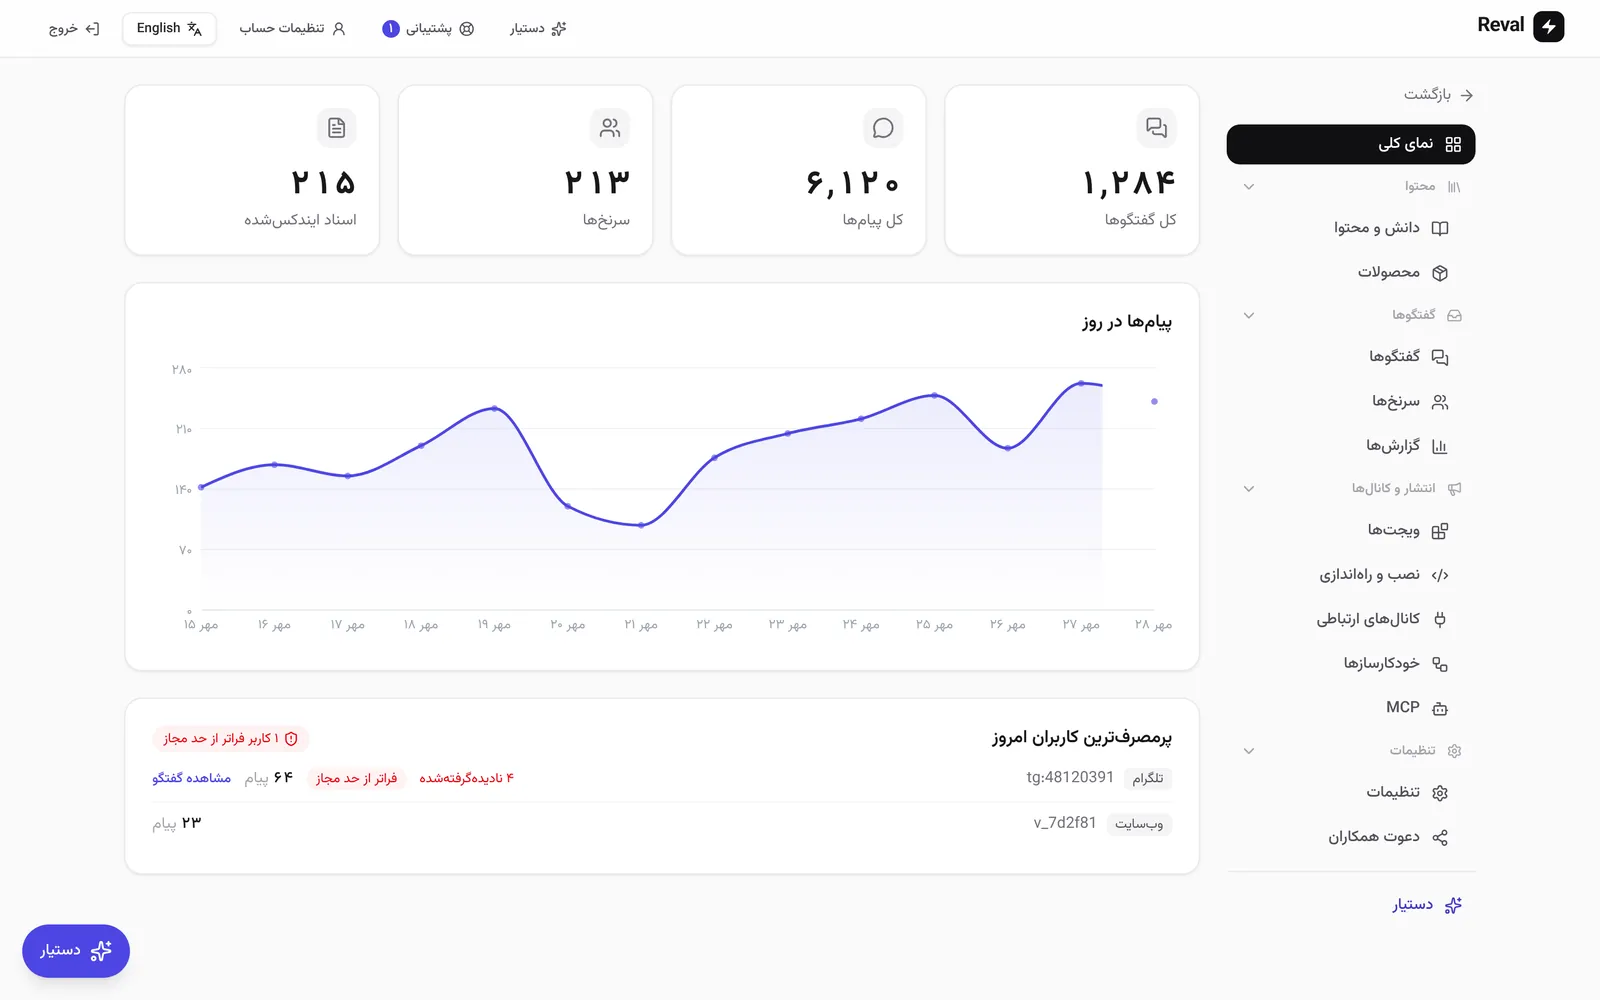The height and width of the screenshot is (1000, 1600).
Task: Click the bar chart icon for گزارش‌ها
Action: 1440,446
